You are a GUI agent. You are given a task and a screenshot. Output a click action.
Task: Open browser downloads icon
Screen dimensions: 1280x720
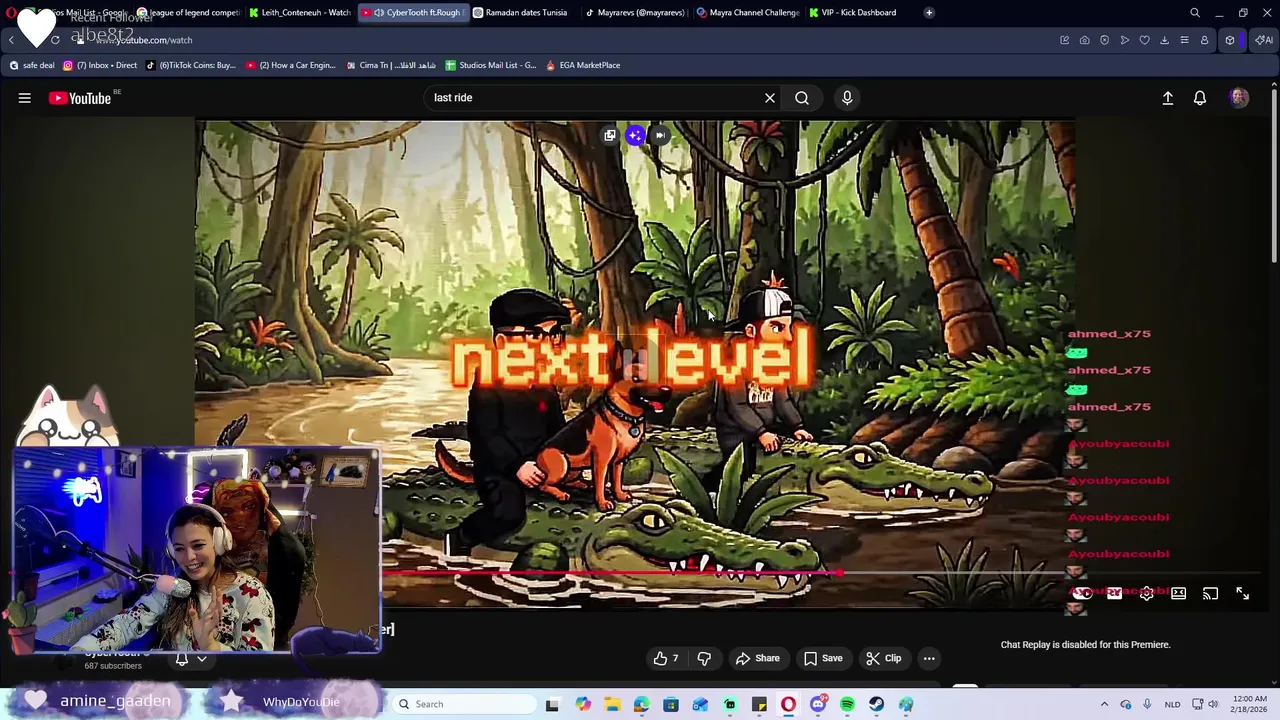(x=1164, y=40)
